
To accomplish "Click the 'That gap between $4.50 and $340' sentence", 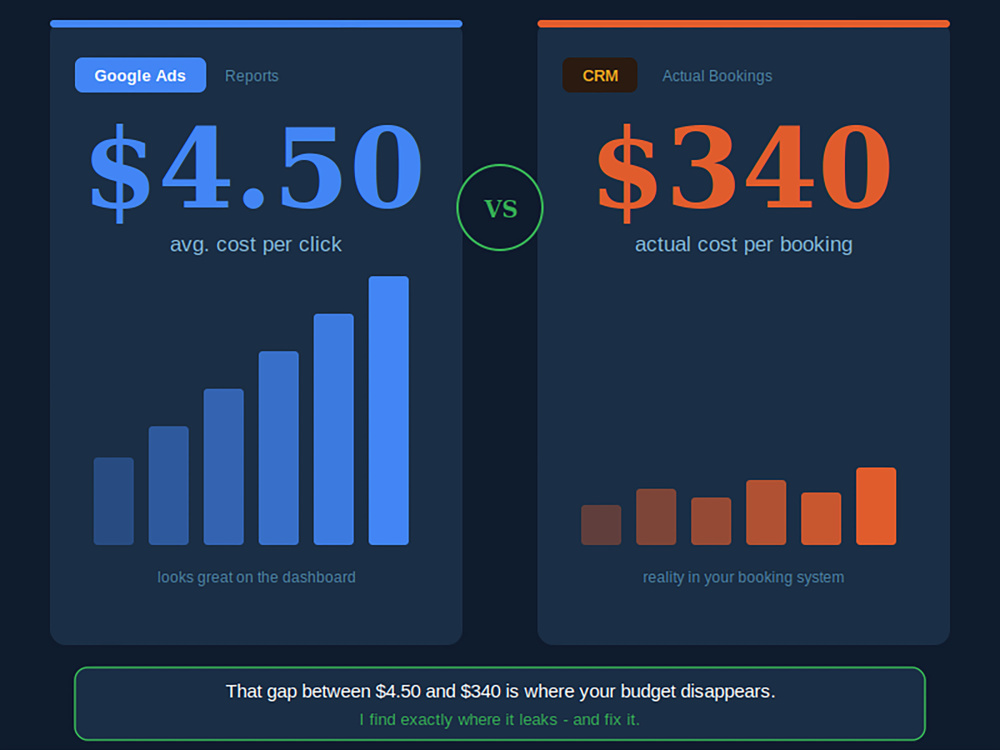I will (x=501, y=691).
